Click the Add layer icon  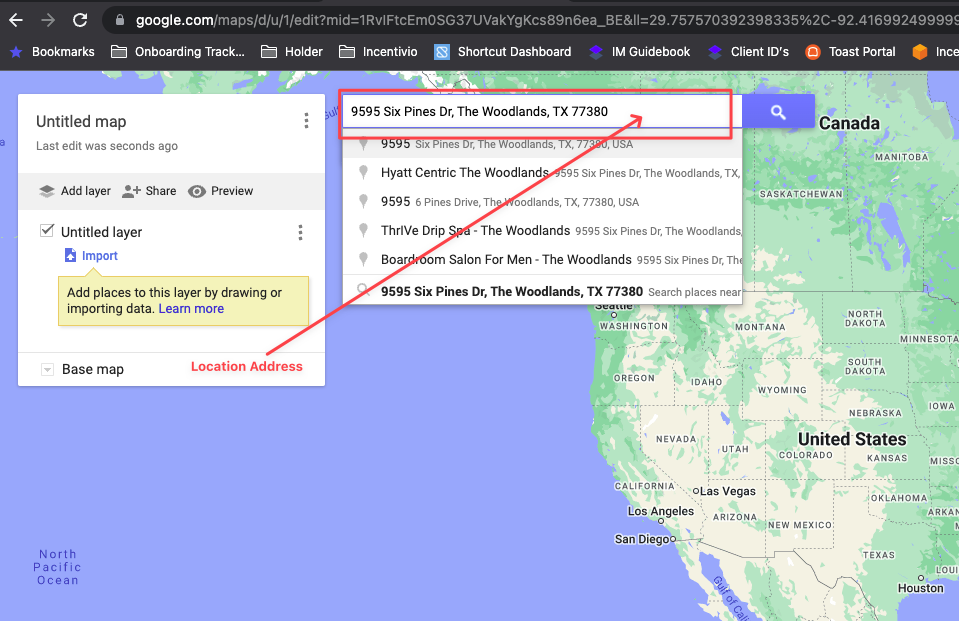coord(47,191)
